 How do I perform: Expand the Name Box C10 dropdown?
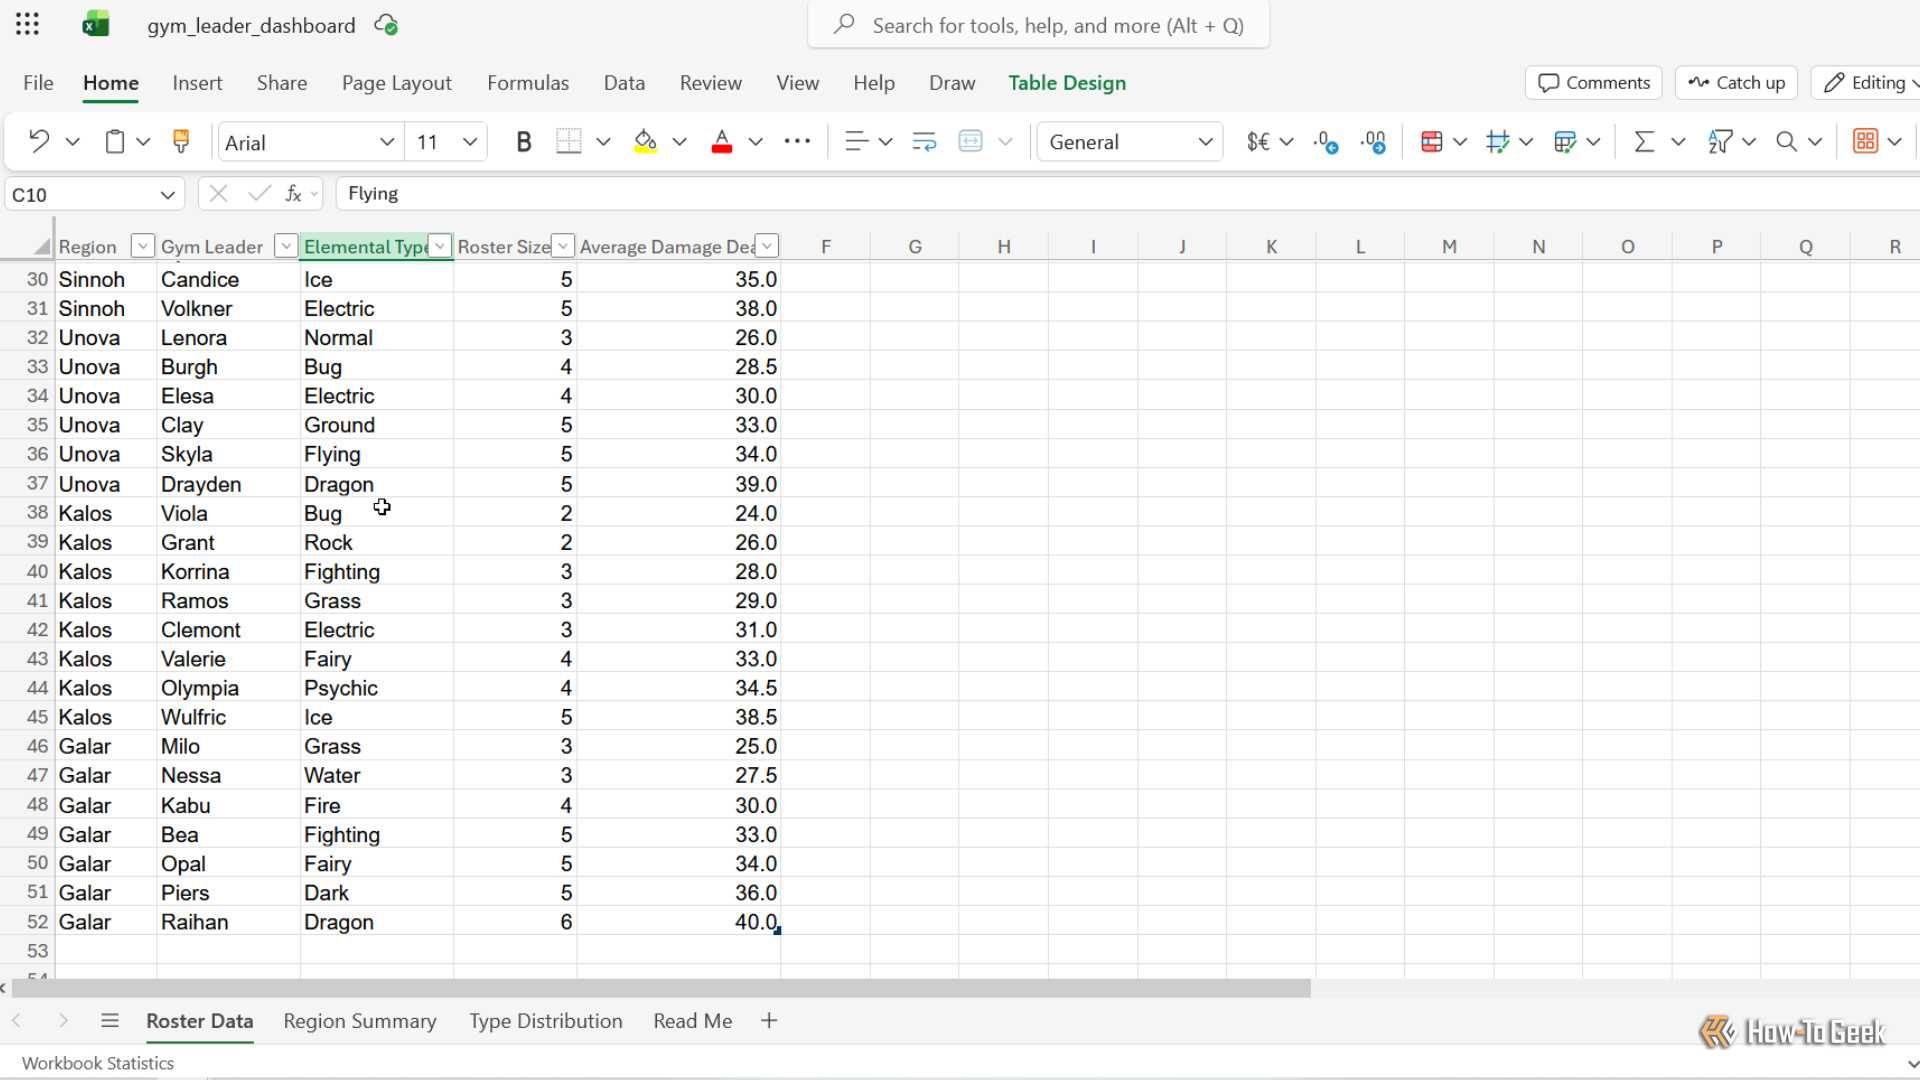pyautogui.click(x=167, y=195)
